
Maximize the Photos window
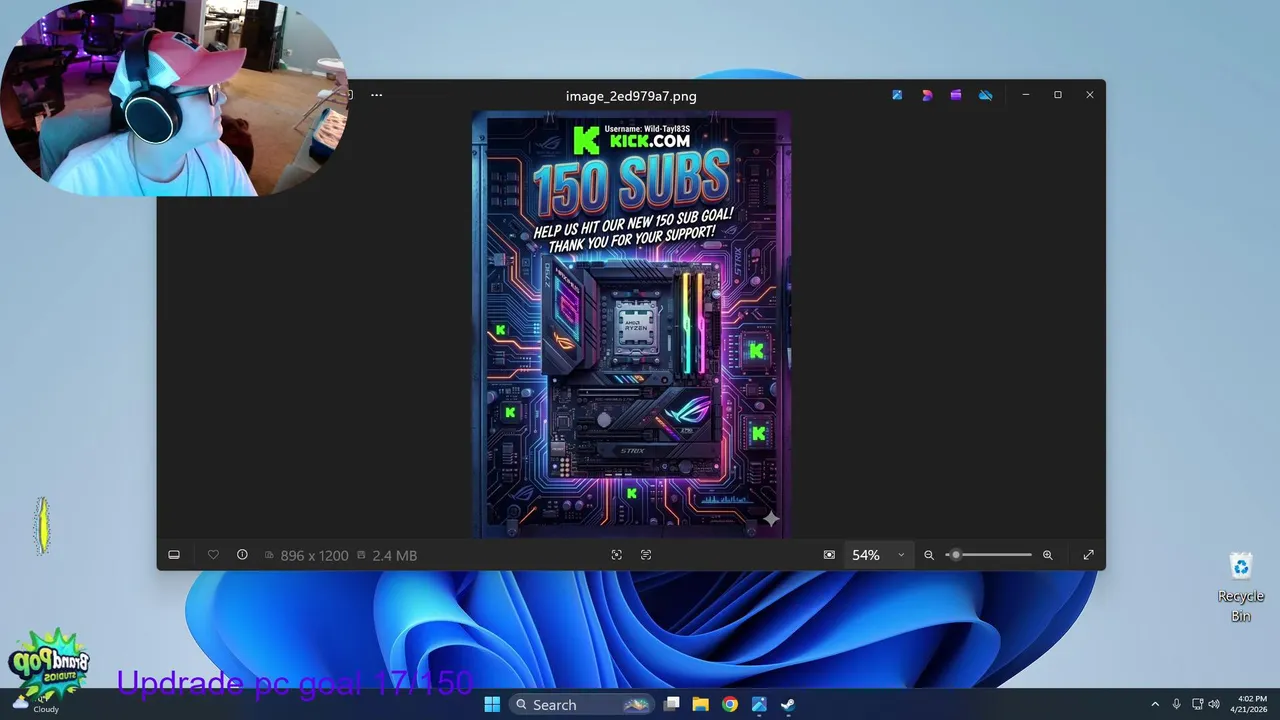[x=1058, y=95]
